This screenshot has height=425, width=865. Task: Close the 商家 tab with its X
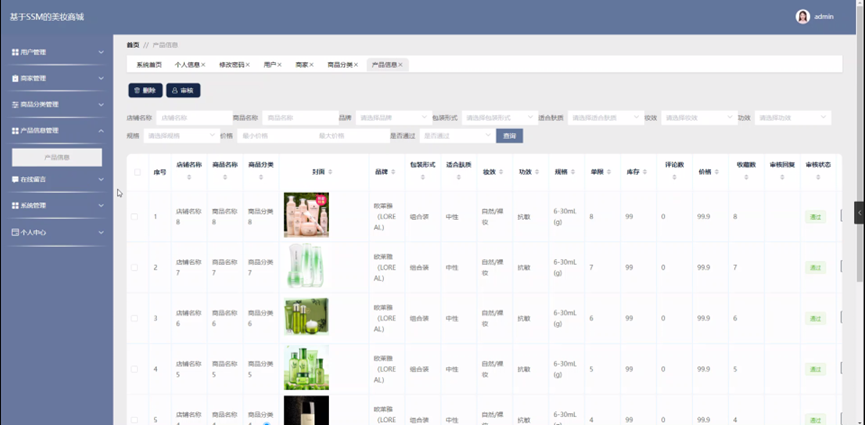[312, 65]
